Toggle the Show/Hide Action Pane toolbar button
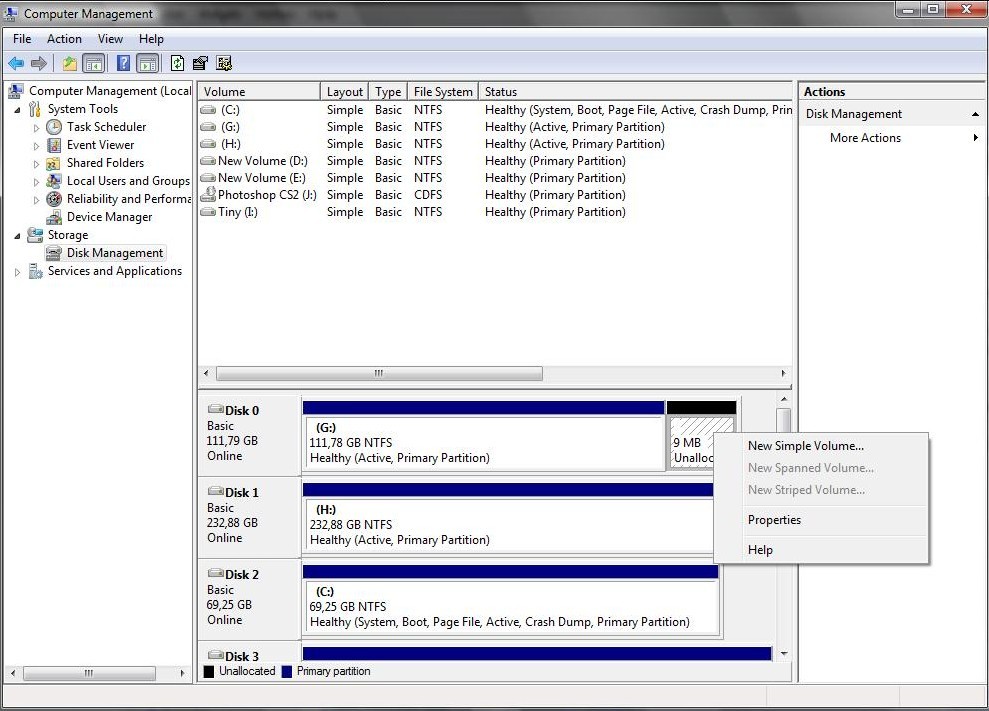This screenshot has height=711, width=989. coord(147,63)
